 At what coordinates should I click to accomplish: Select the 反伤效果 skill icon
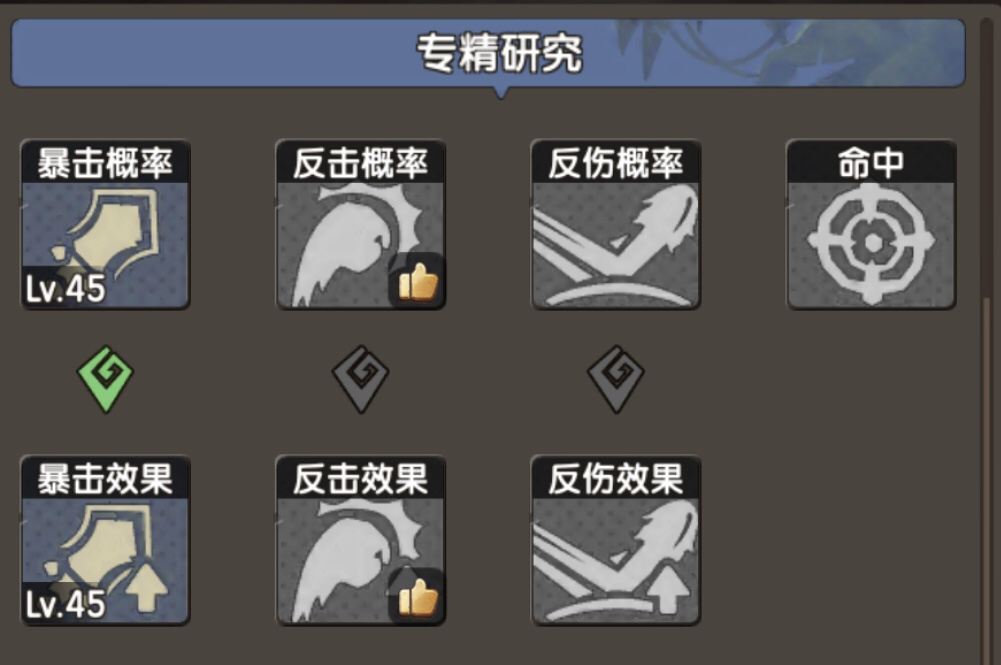pos(616,540)
